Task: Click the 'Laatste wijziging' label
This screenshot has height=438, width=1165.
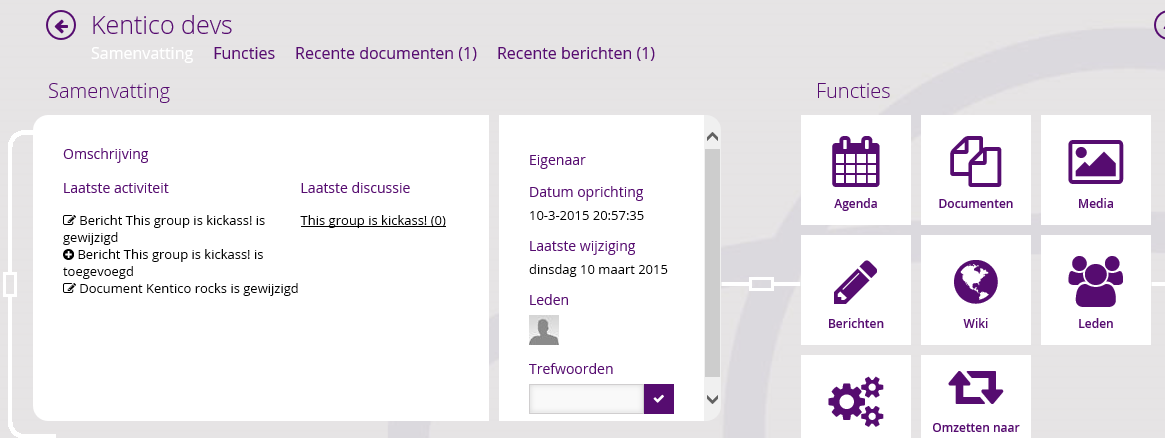Action: (x=582, y=246)
